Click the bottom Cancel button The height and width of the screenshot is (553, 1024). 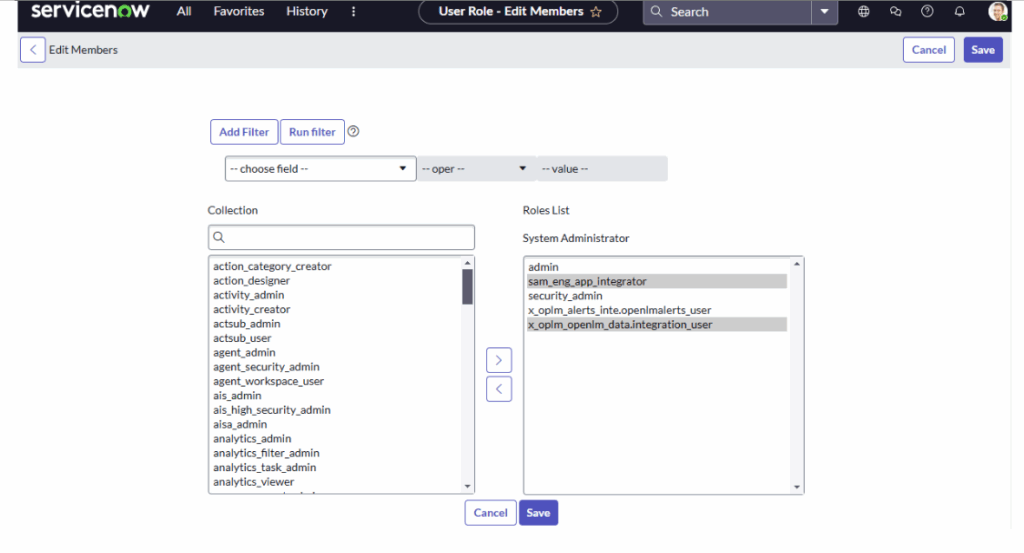pos(490,513)
